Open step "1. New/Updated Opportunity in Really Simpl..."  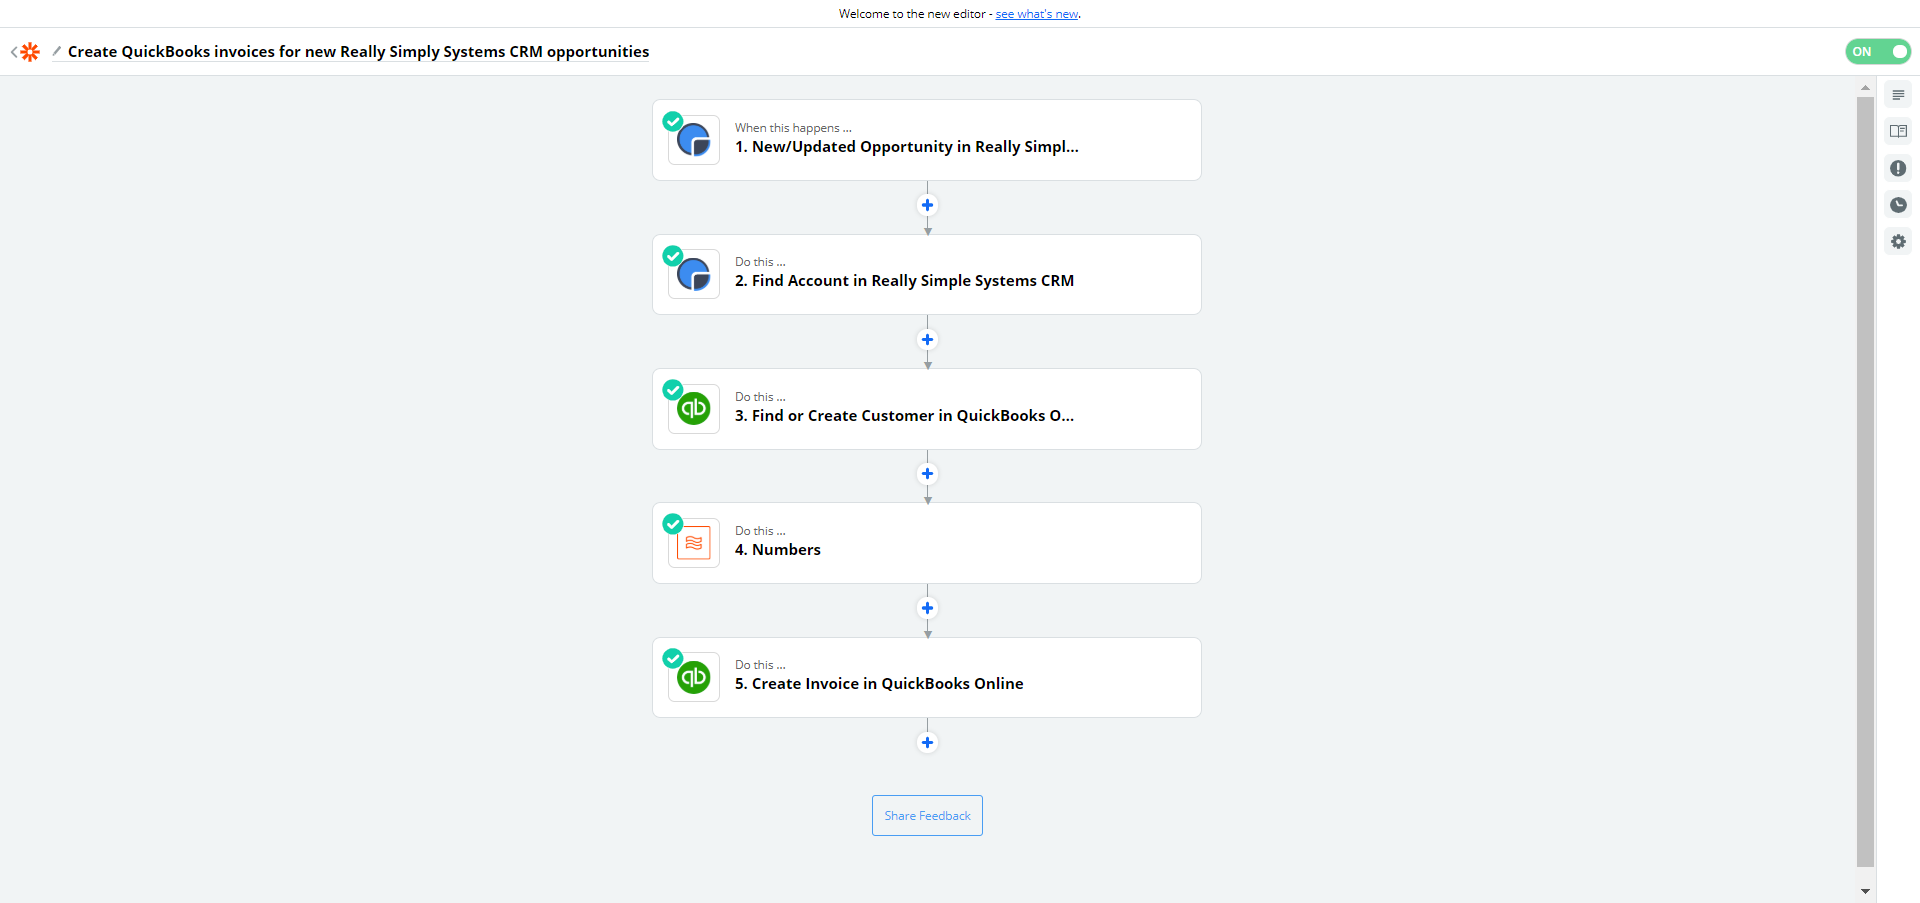(927, 140)
